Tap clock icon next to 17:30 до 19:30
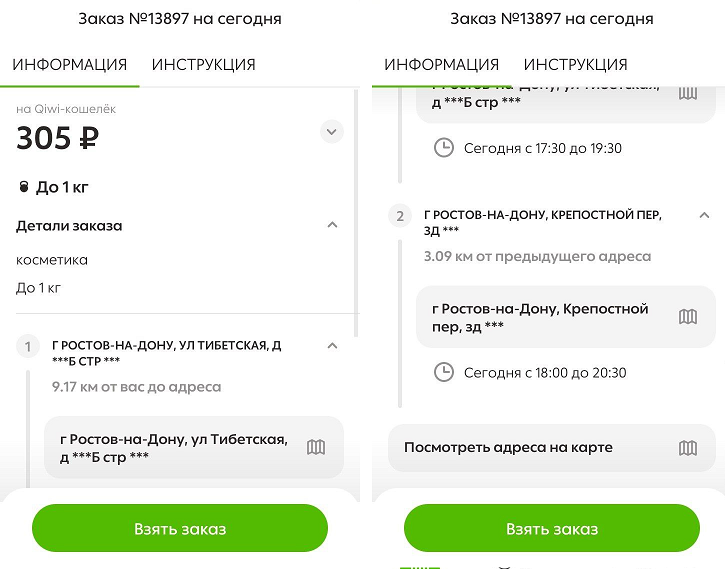The image size is (725, 569). [x=443, y=148]
